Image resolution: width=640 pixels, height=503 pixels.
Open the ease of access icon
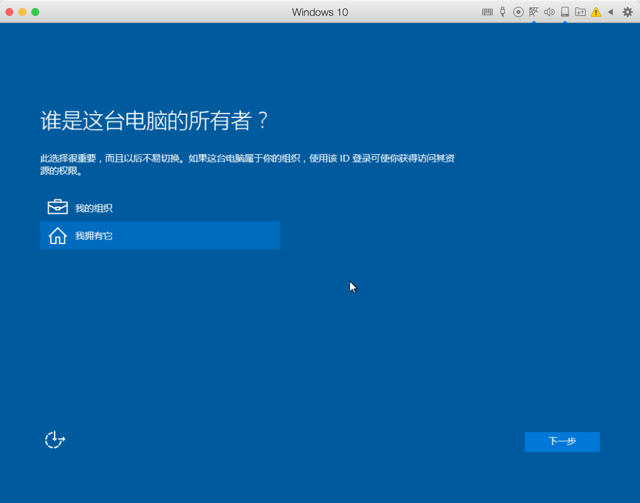(x=55, y=440)
